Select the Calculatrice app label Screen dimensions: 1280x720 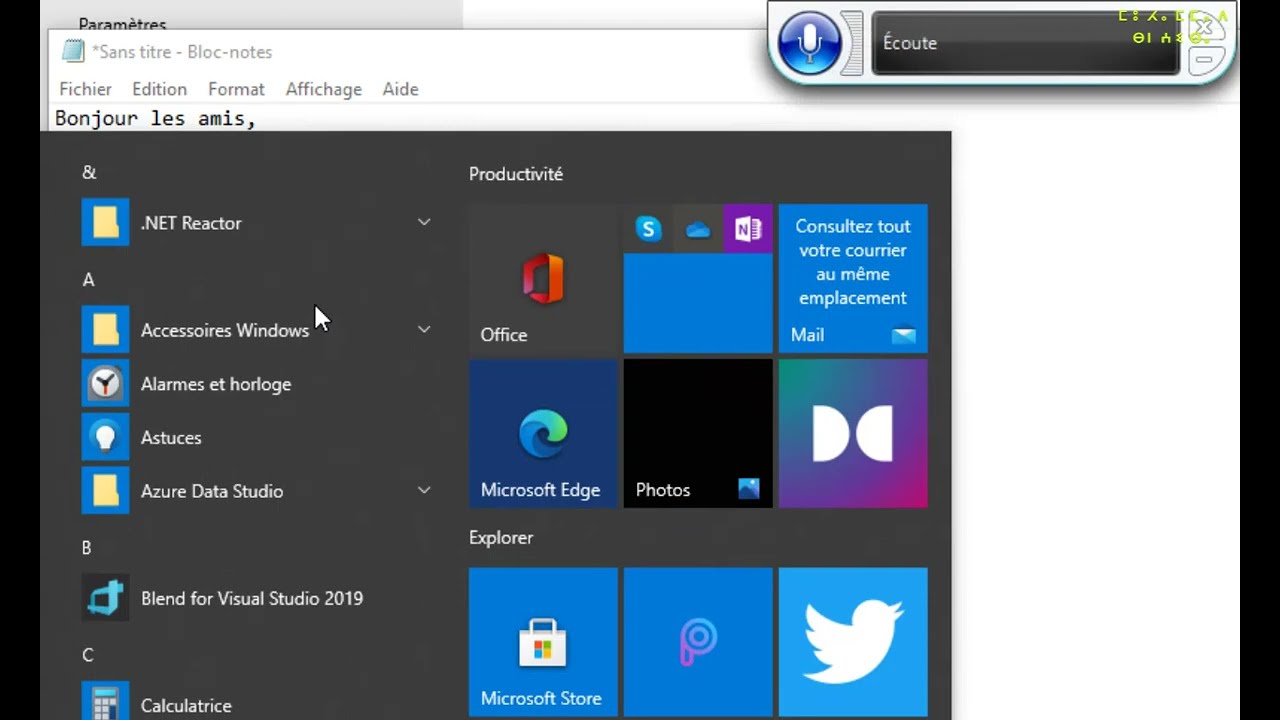click(x=186, y=706)
